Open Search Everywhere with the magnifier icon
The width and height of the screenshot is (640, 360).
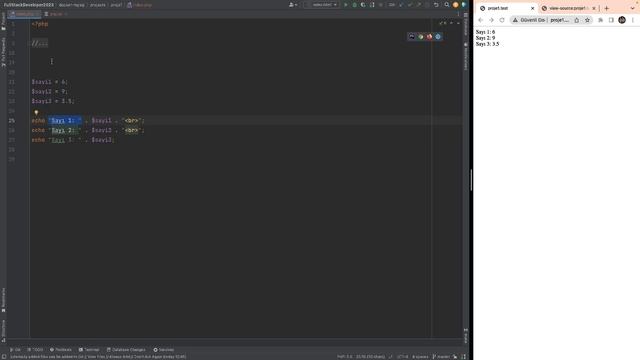pos(447,5)
